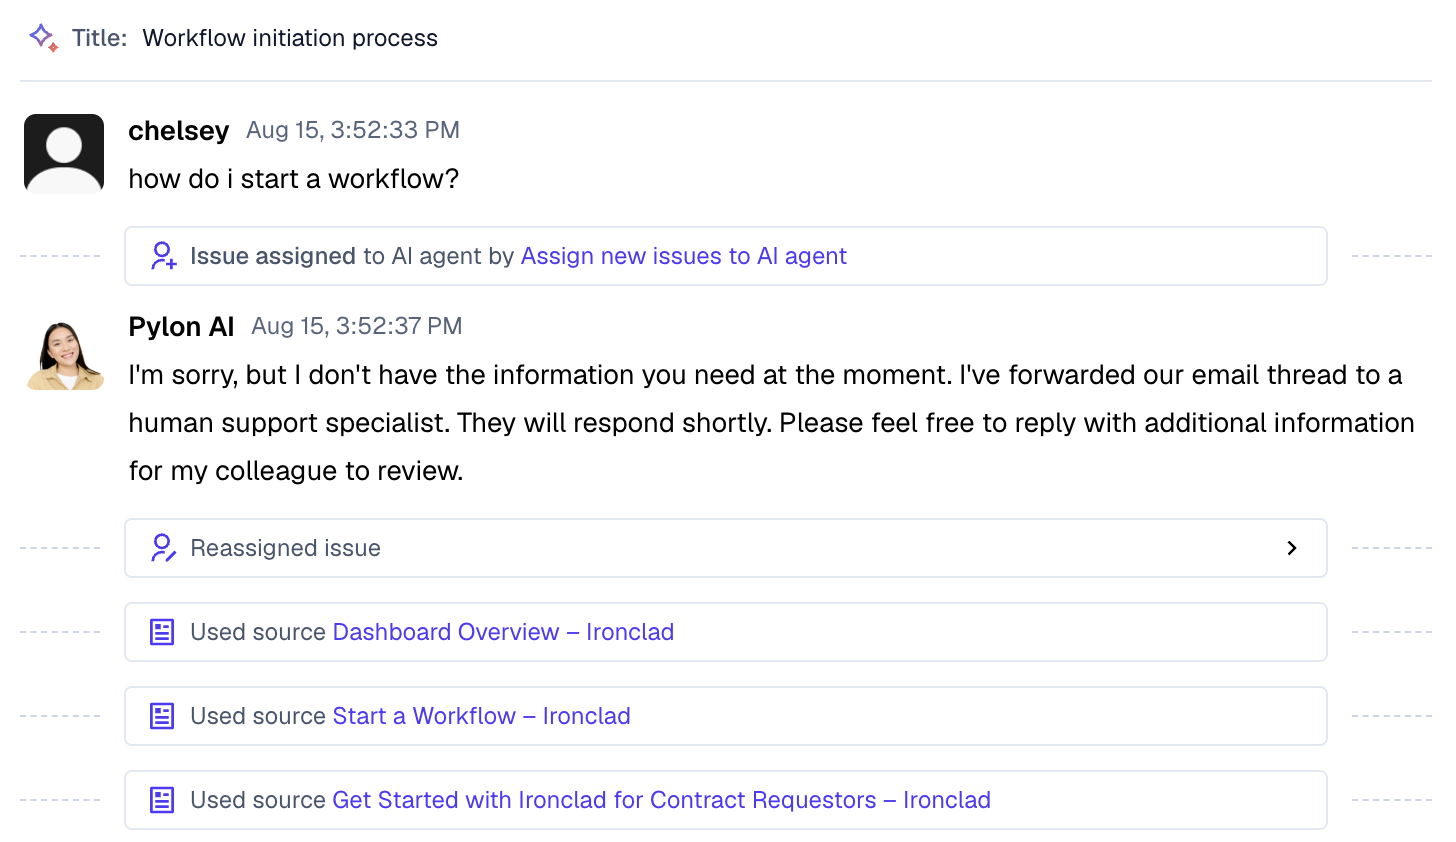Click the Reassigned issue label text
Screen dimensions: 1456x842
coord(286,548)
